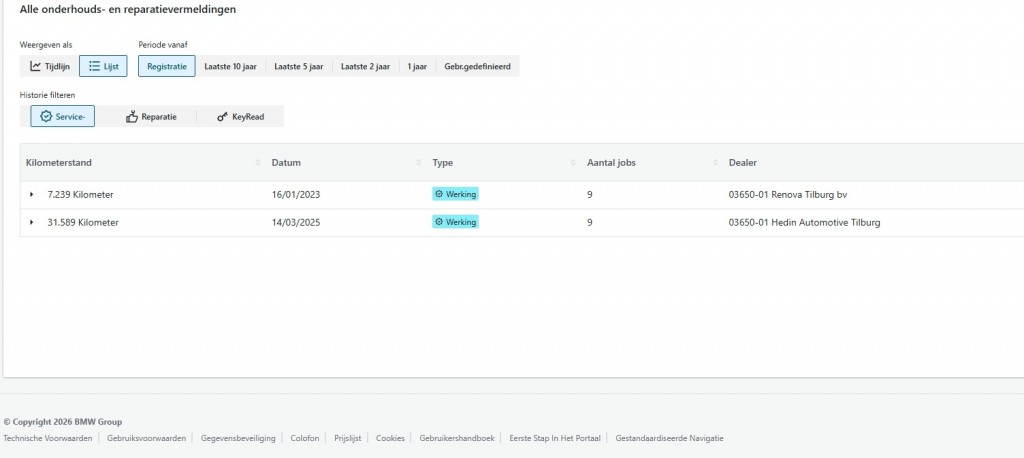Open the Gebruikersvoorwaarden footer link
Image resolution: width=1024 pixels, height=458 pixels.
(x=146, y=438)
